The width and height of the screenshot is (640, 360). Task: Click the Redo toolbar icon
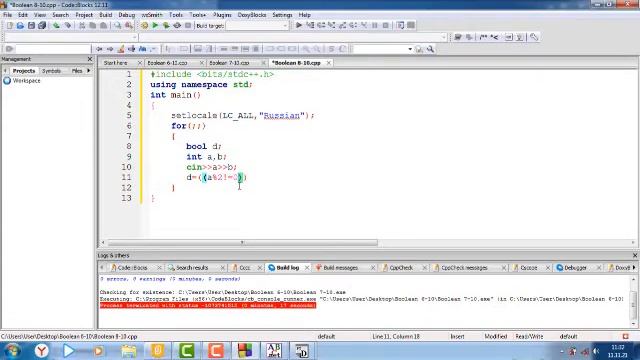click(x=68, y=25)
